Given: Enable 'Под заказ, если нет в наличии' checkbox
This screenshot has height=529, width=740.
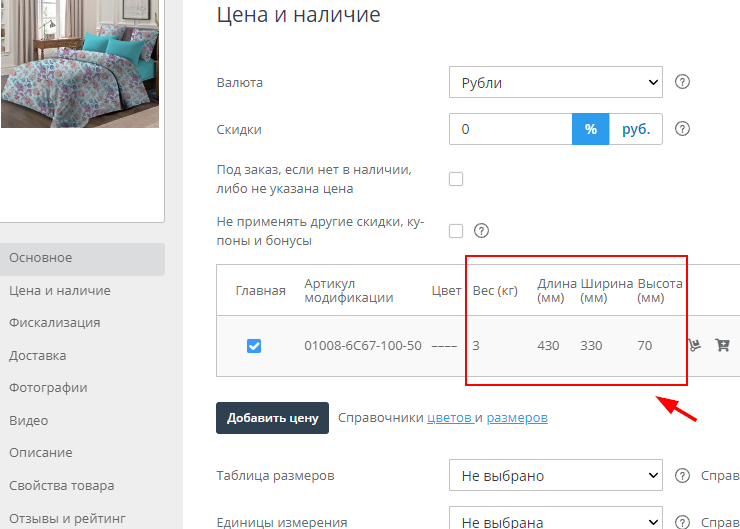Looking at the screenshot, I should coord(456,179).
